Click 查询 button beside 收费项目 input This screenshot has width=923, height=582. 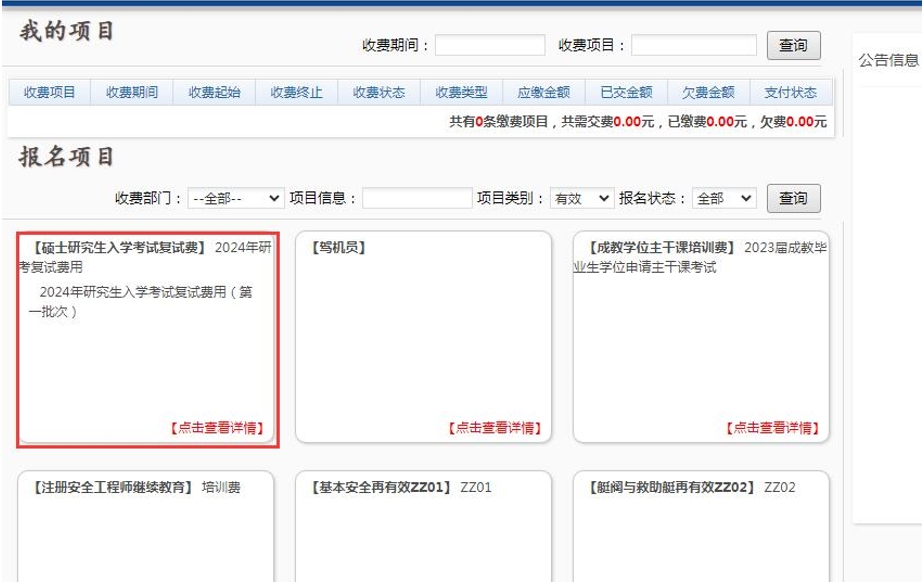793,45
